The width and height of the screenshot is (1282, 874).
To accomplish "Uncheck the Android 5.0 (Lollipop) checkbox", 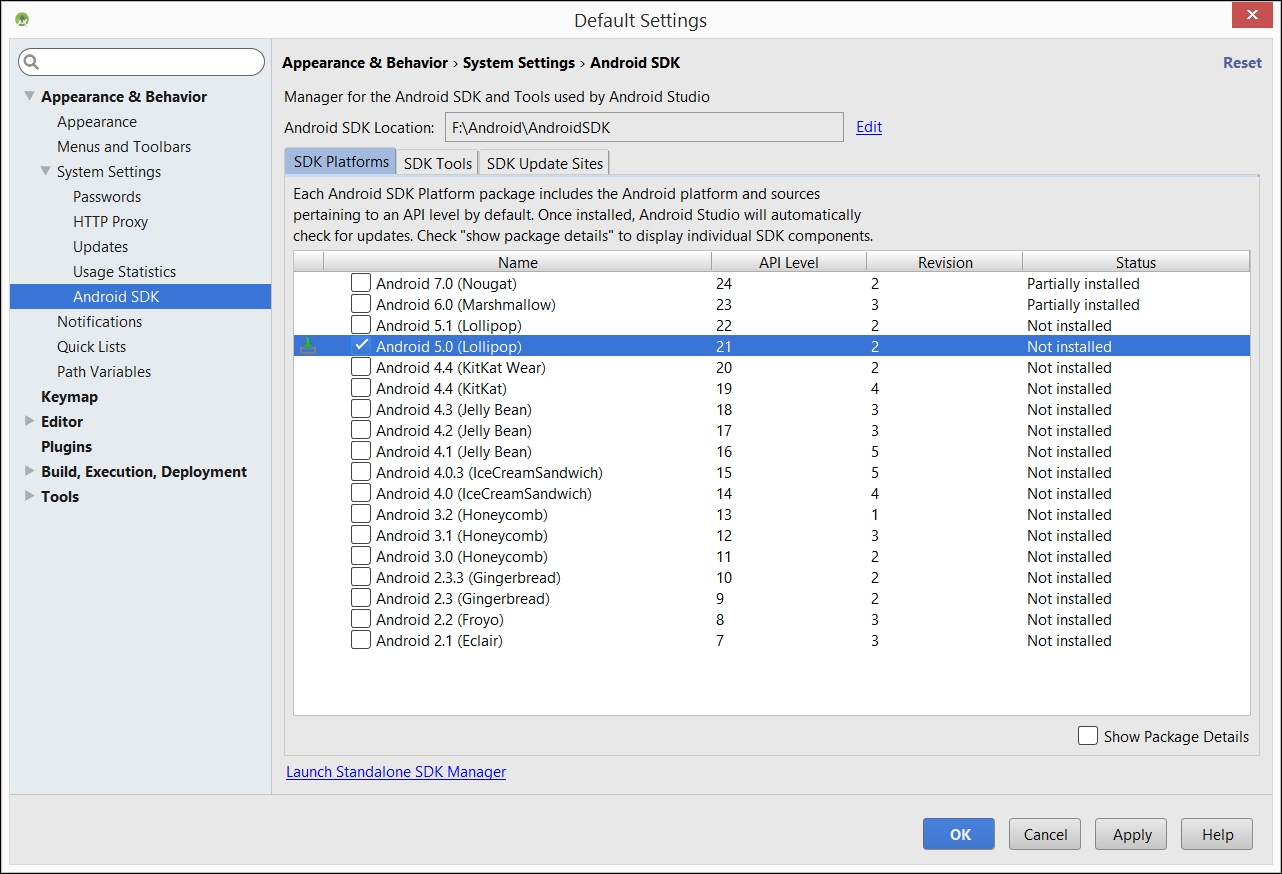I will pos(361,346).
